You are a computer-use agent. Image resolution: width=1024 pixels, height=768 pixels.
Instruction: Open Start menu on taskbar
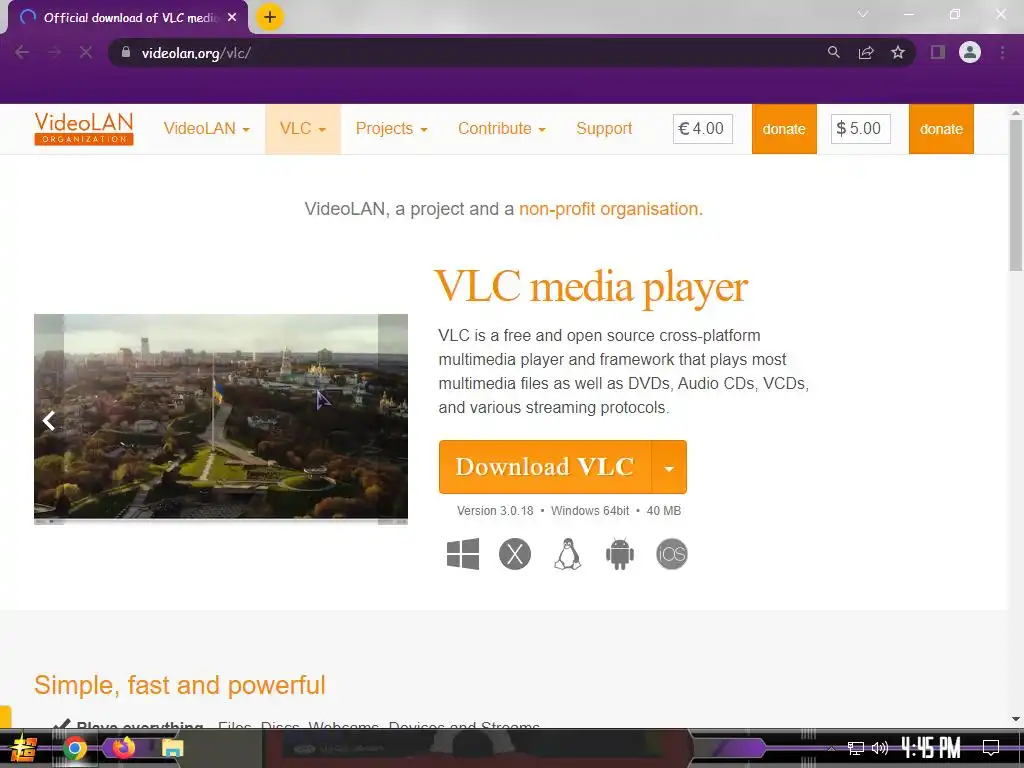tap(24, 748)
